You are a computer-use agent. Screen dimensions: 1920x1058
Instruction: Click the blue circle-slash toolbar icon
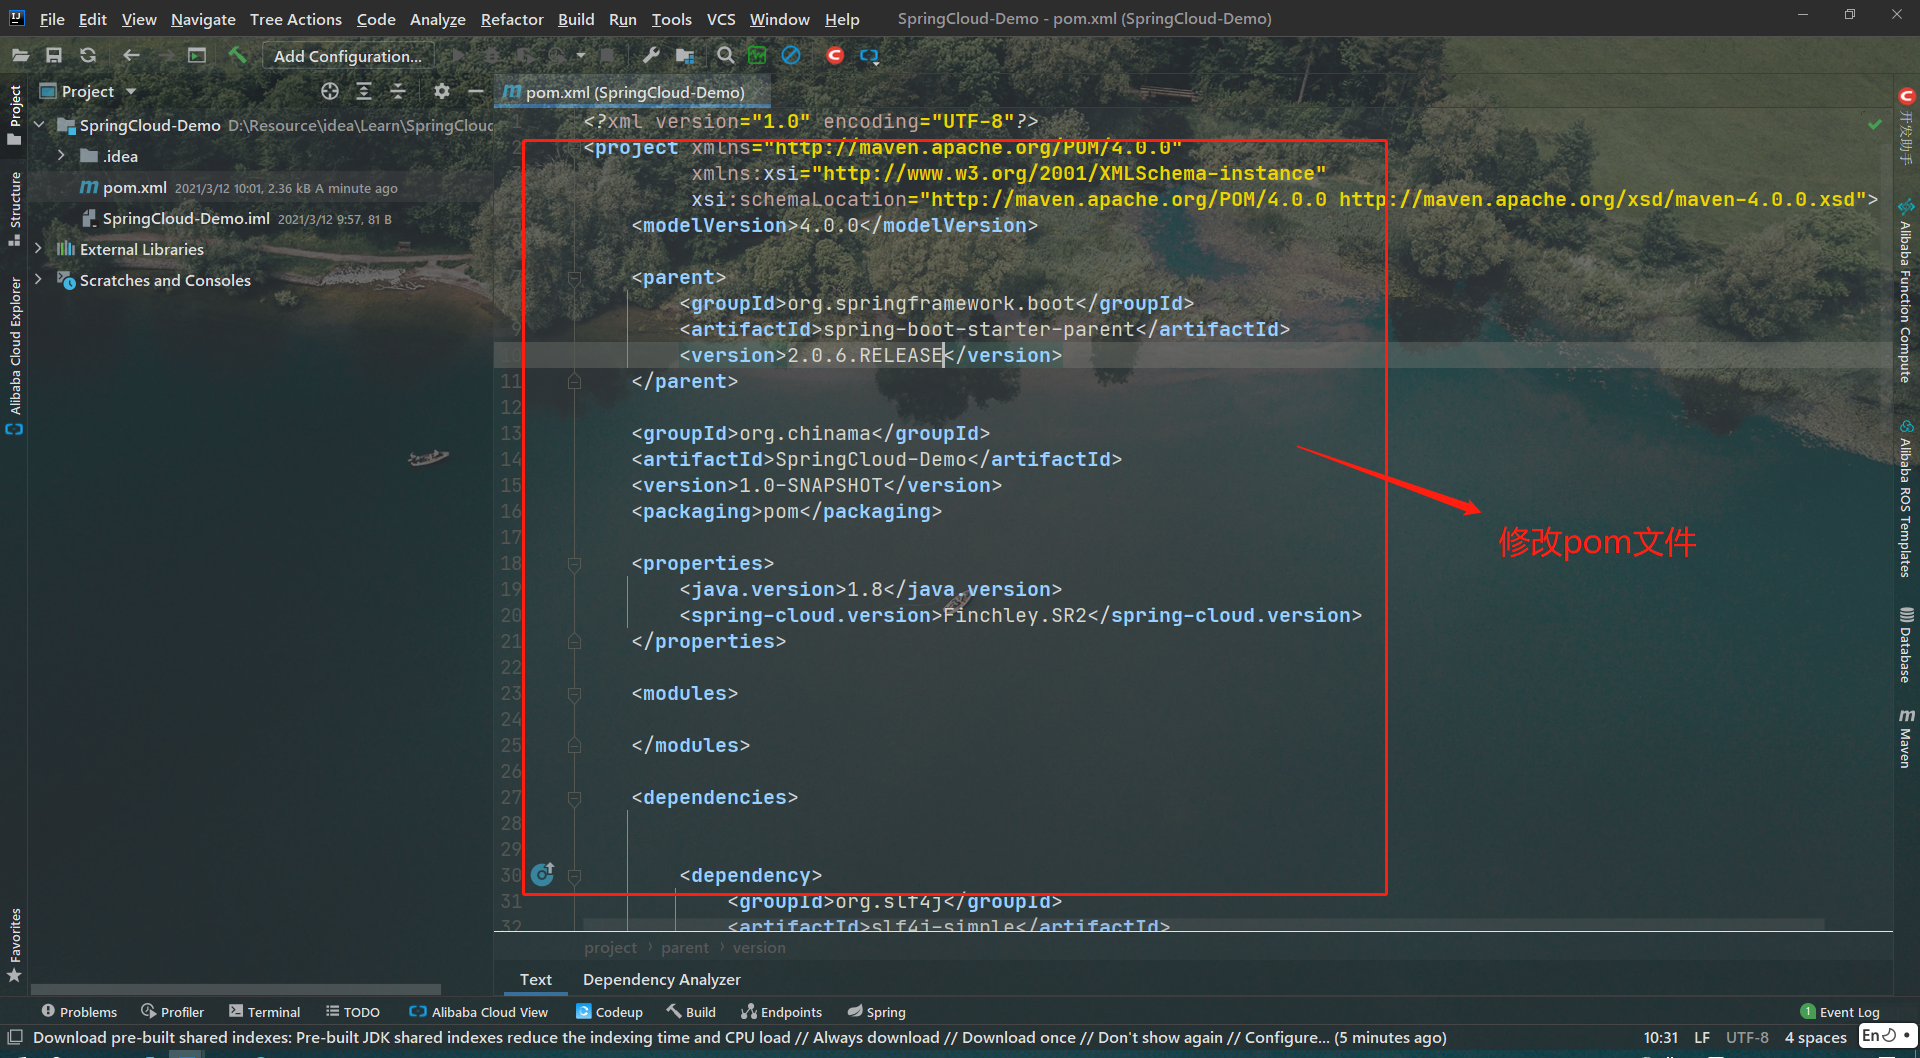[791, 56]
